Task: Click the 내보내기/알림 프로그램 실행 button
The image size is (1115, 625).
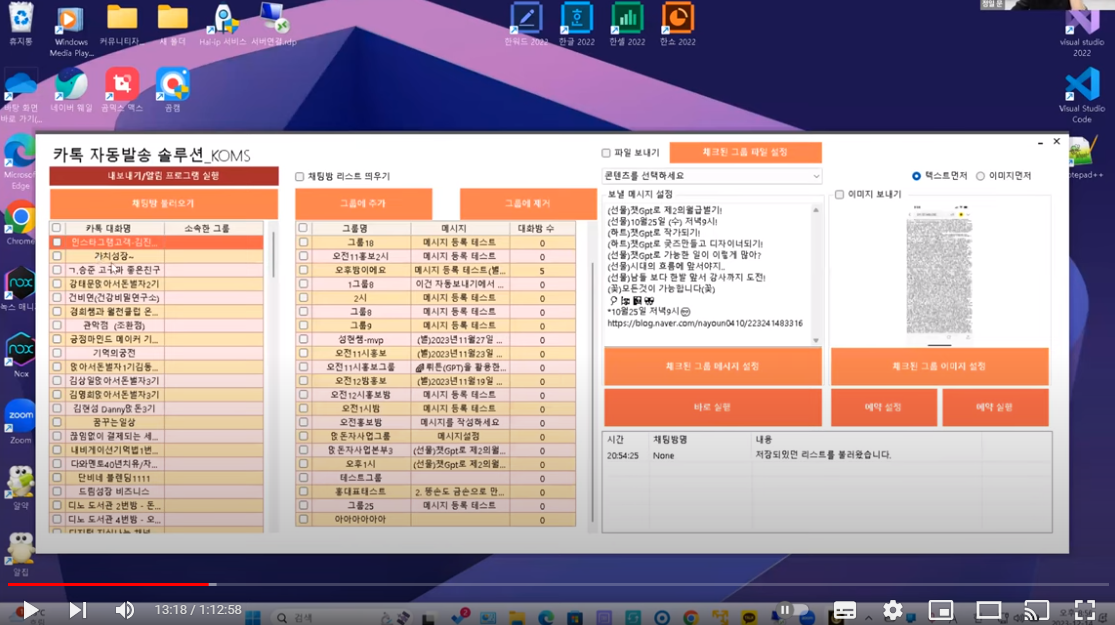Action: 164,176
